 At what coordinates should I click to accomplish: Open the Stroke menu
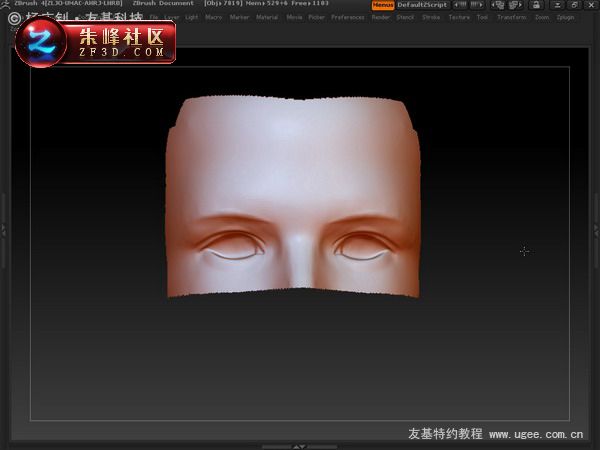click(x=431, y=17)
